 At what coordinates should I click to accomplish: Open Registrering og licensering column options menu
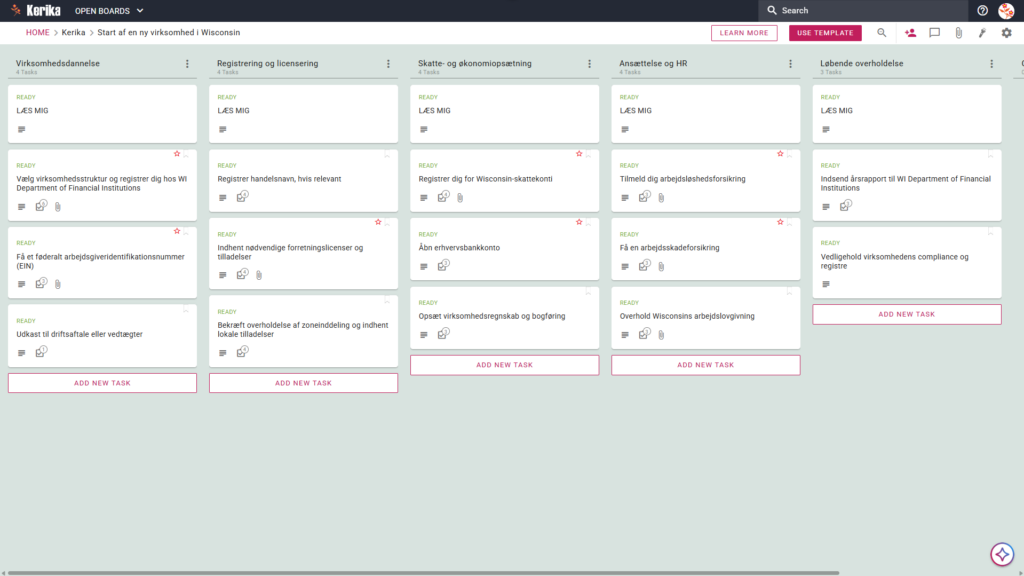click(x=389, y=64)
